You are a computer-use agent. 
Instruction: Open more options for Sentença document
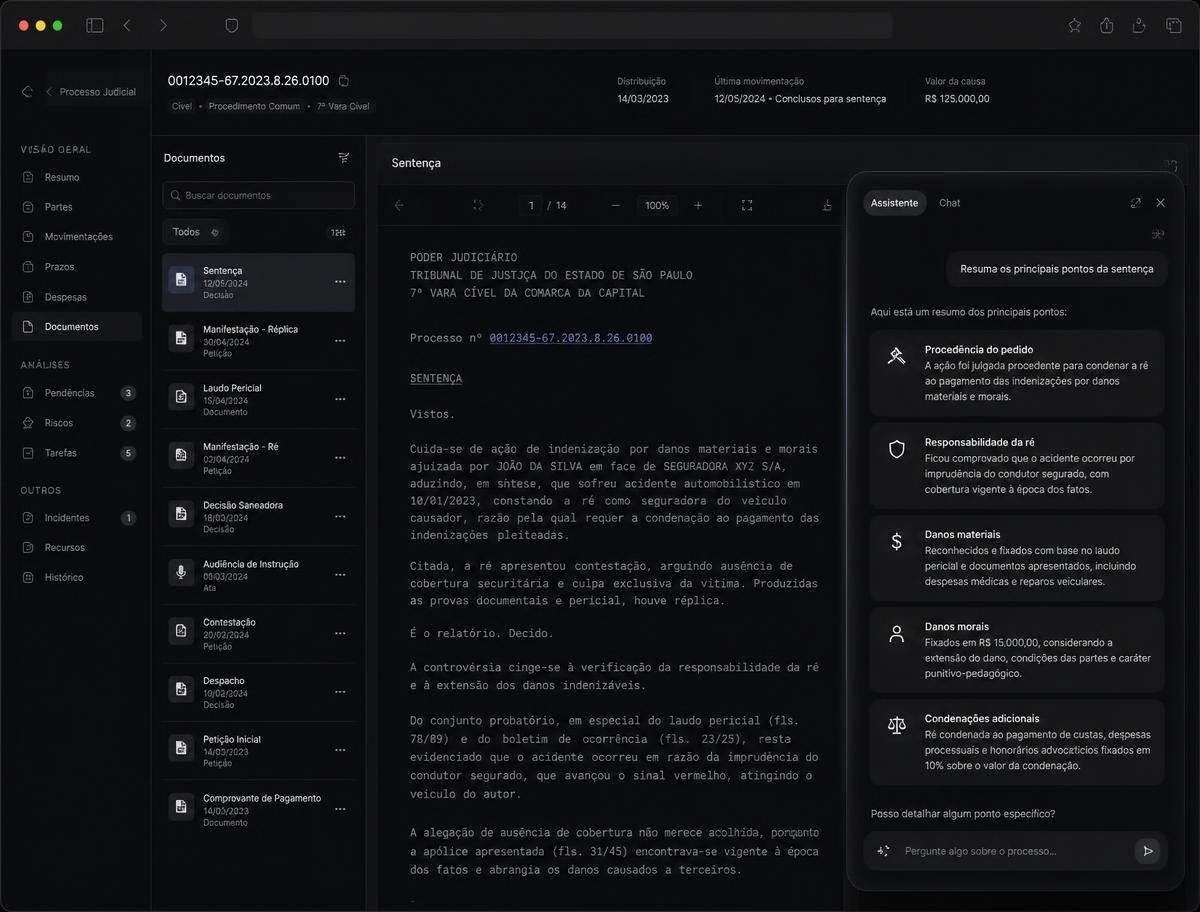click(x=340, y=282)
